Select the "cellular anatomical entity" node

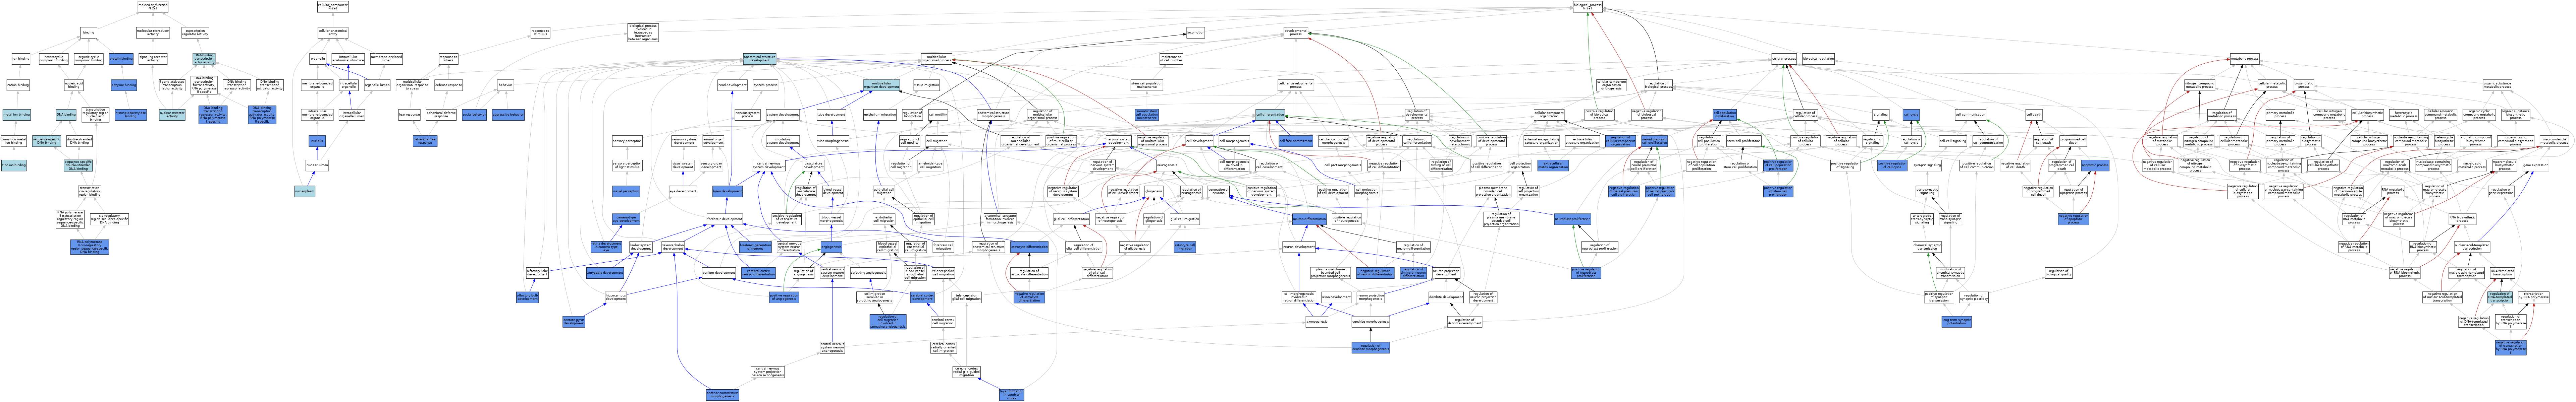(333, 33)
